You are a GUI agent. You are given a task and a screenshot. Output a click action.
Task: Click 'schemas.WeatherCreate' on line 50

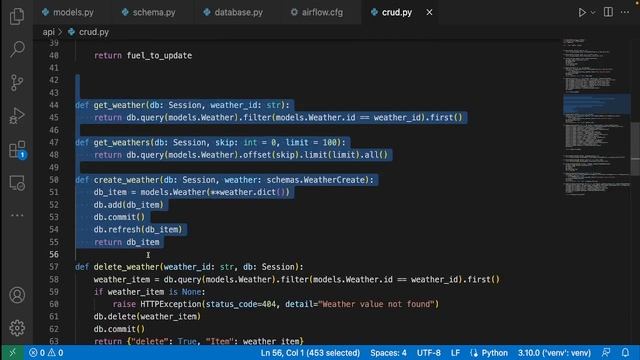[316, 180]
